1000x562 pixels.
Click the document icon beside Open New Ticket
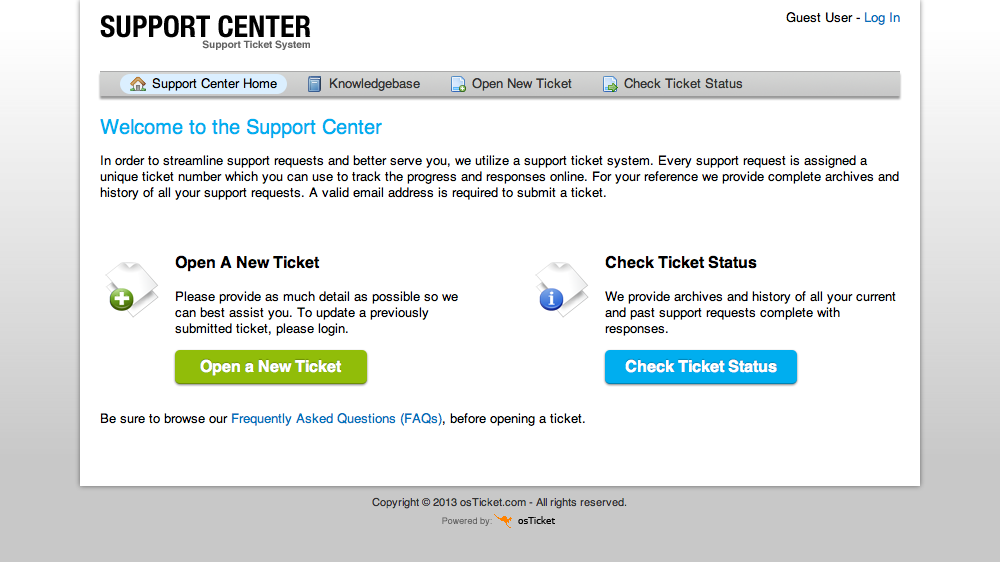458,84
